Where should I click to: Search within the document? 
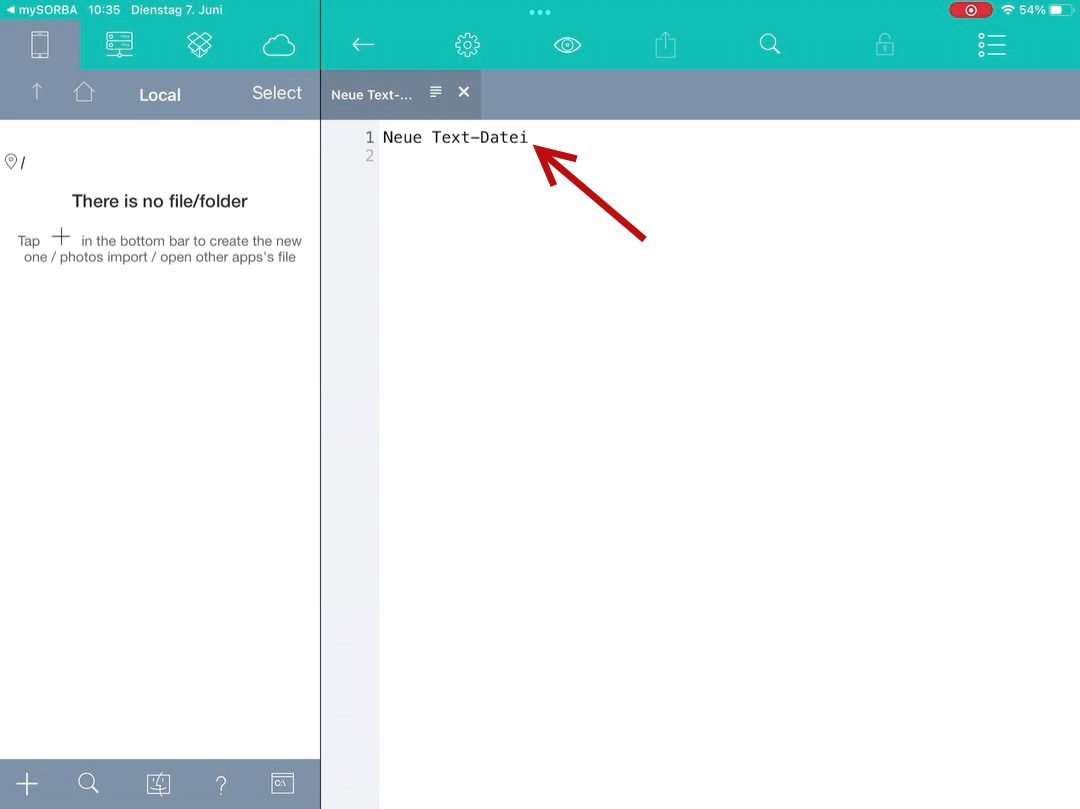769,45
